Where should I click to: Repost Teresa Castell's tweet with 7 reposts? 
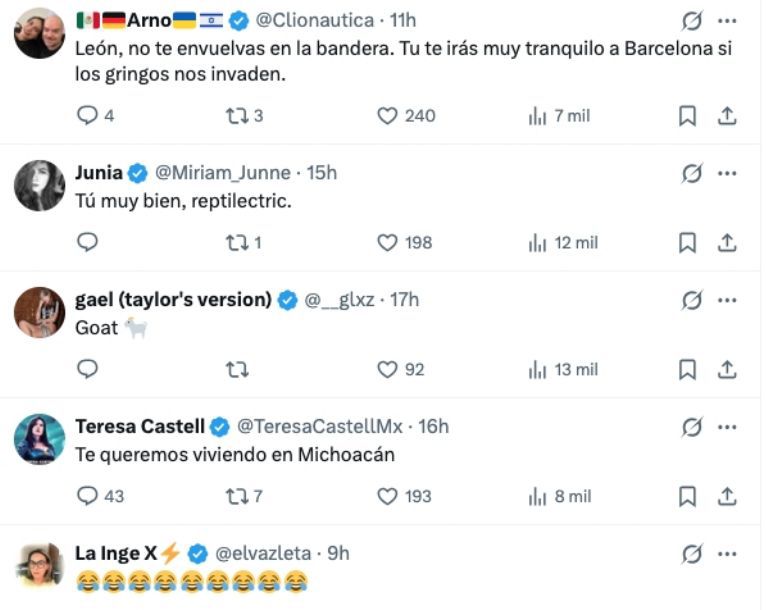236,496
